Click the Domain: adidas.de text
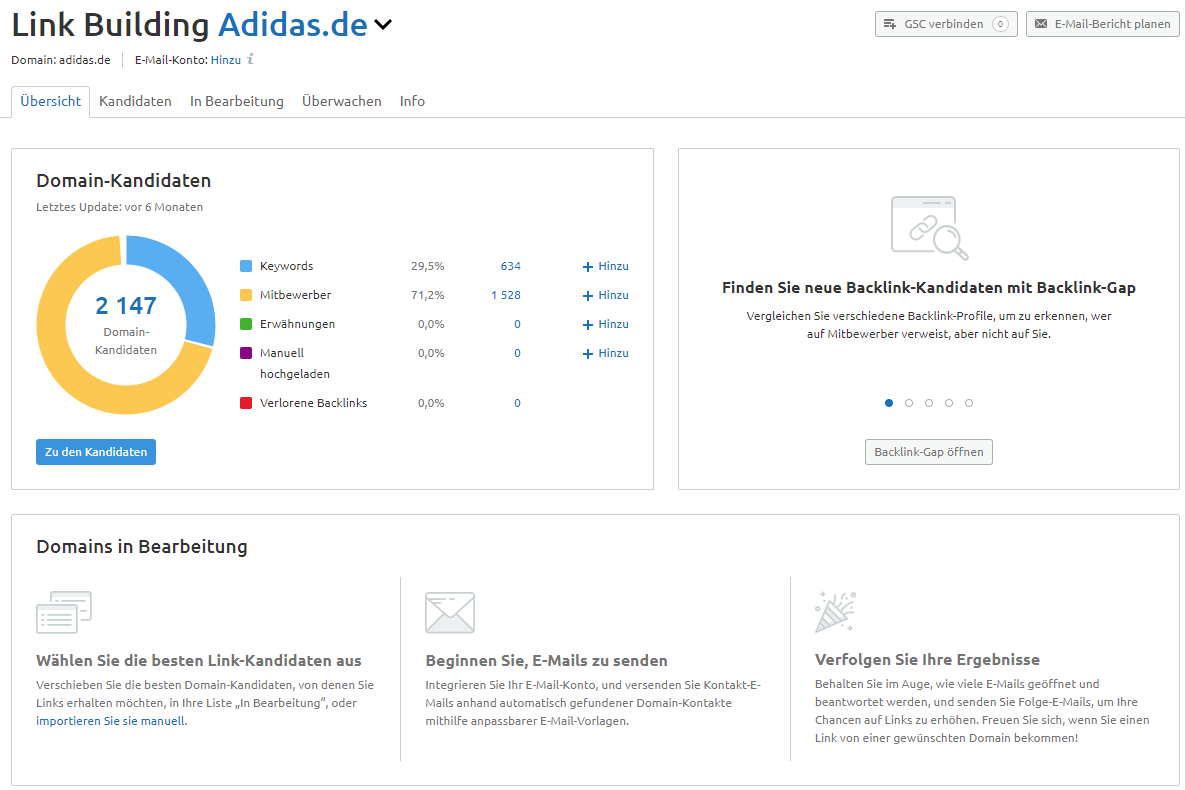 60,60
